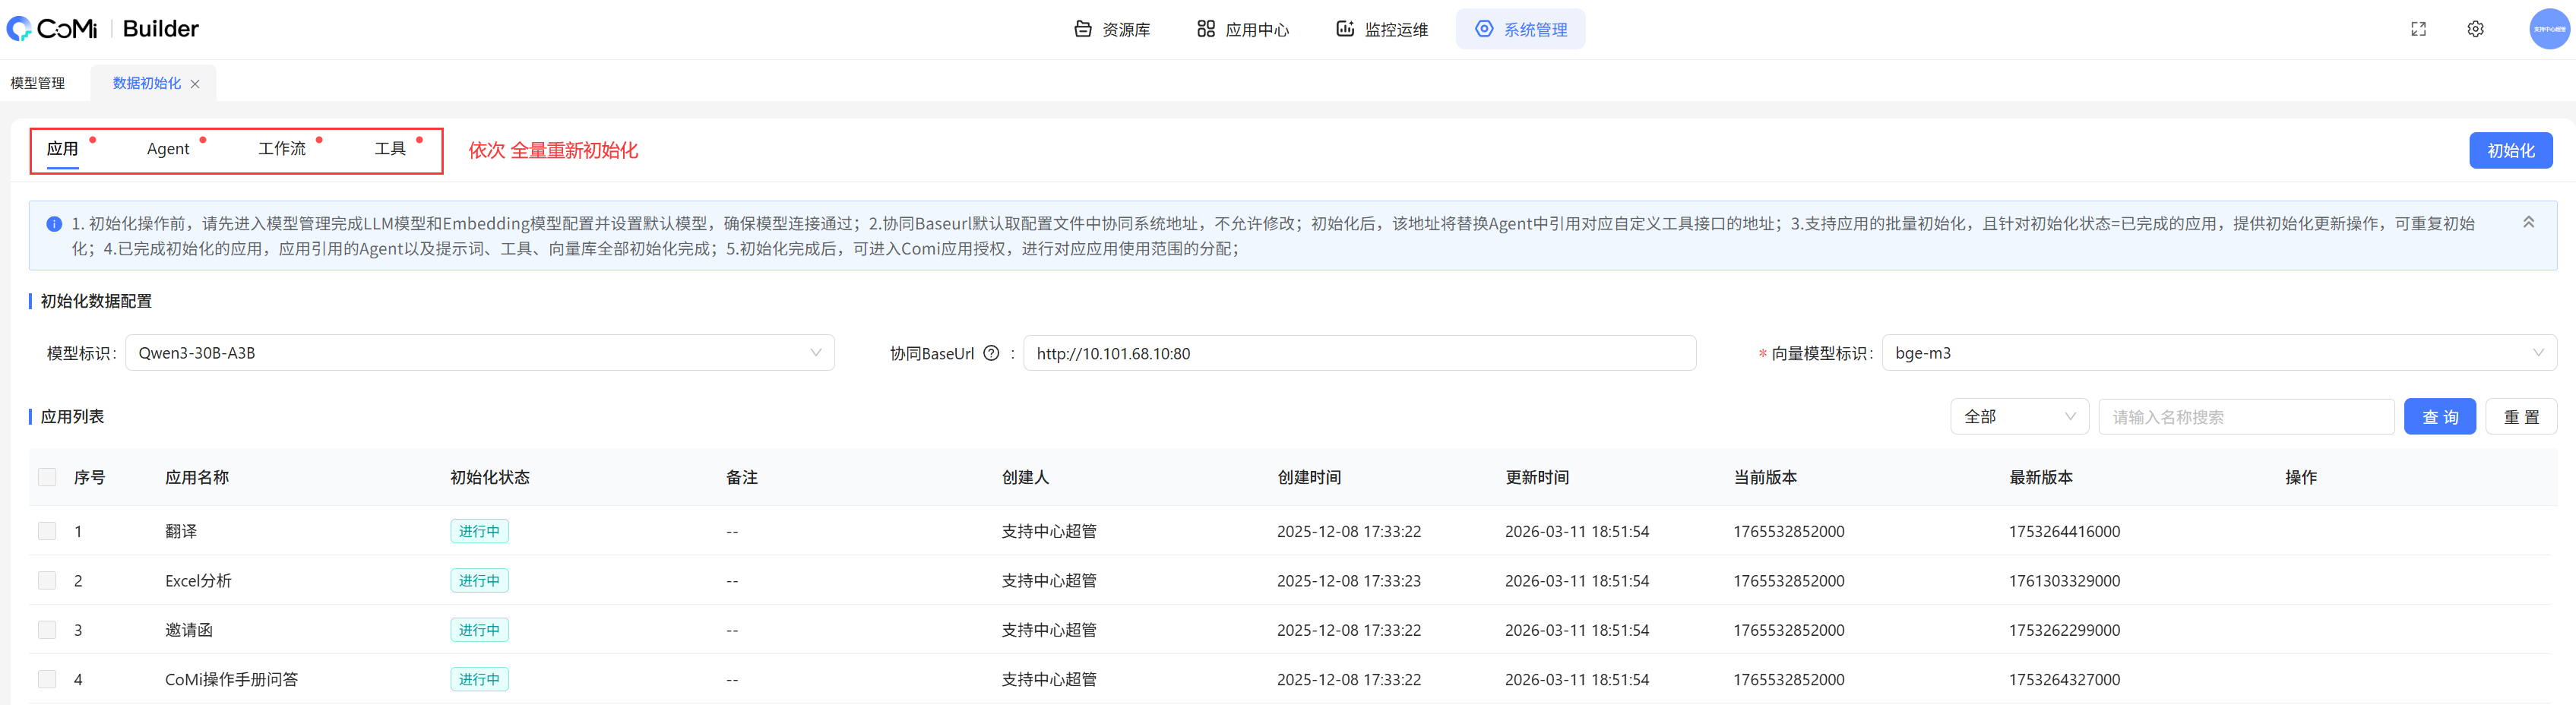Click the 请输入名称搜索 search field
This screenshot has height=705, width=2576.
[2245, 417]
